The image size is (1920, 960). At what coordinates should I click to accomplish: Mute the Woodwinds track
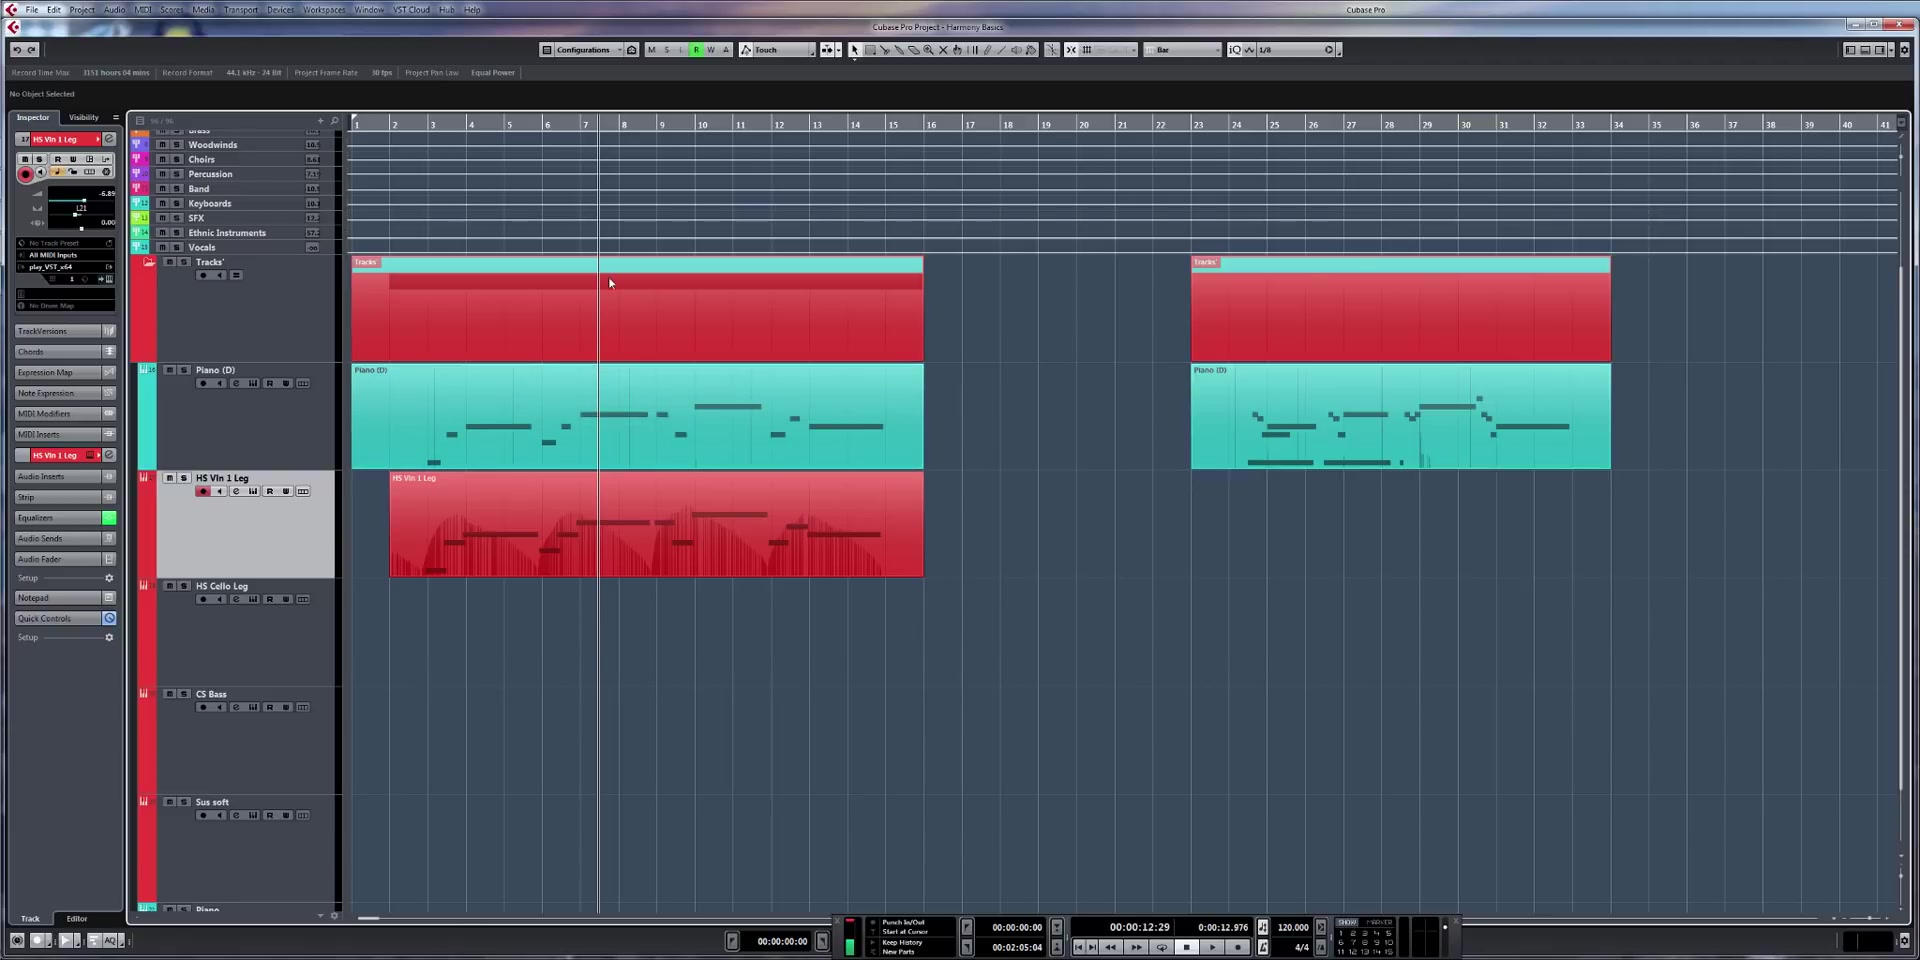click(162, 145)
